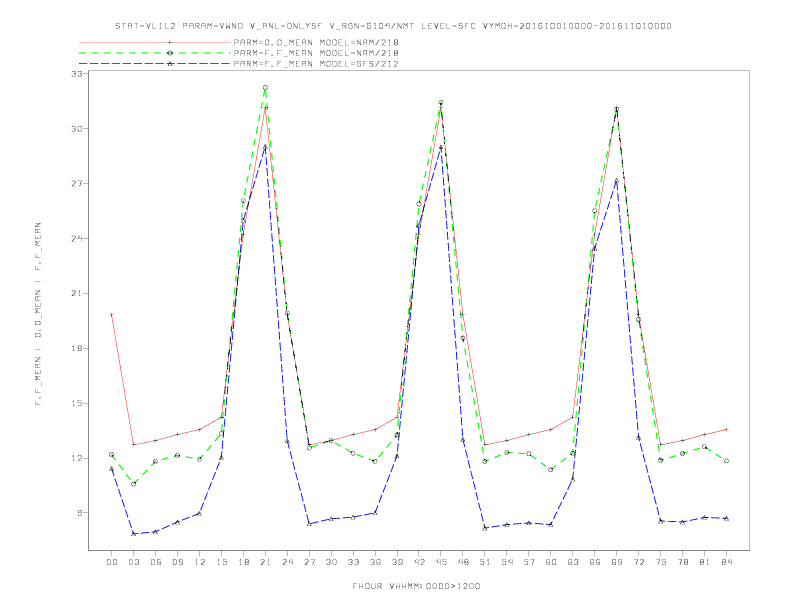Click forecast hour 27 on x-axis
Screen dimensions: 792x612
[309, 562]
